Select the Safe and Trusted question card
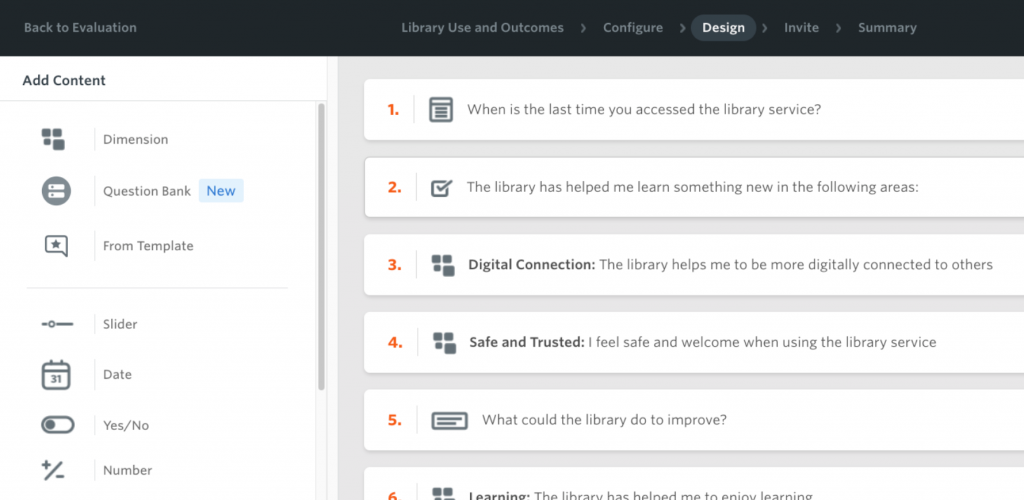Viewport: 1024px width, 500px height. click(x=694, y=343)
